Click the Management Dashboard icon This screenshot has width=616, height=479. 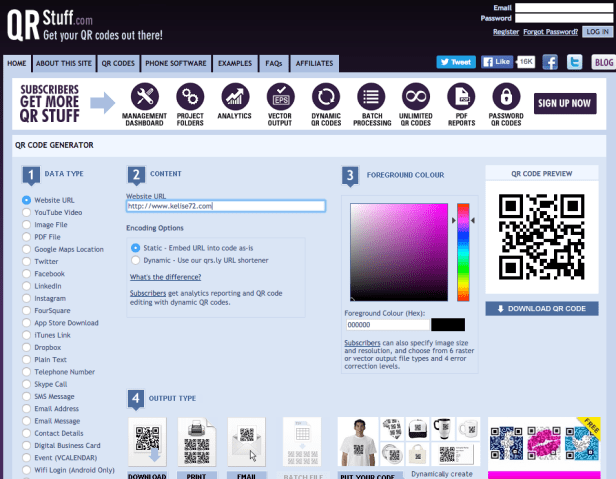click(144, 97)
